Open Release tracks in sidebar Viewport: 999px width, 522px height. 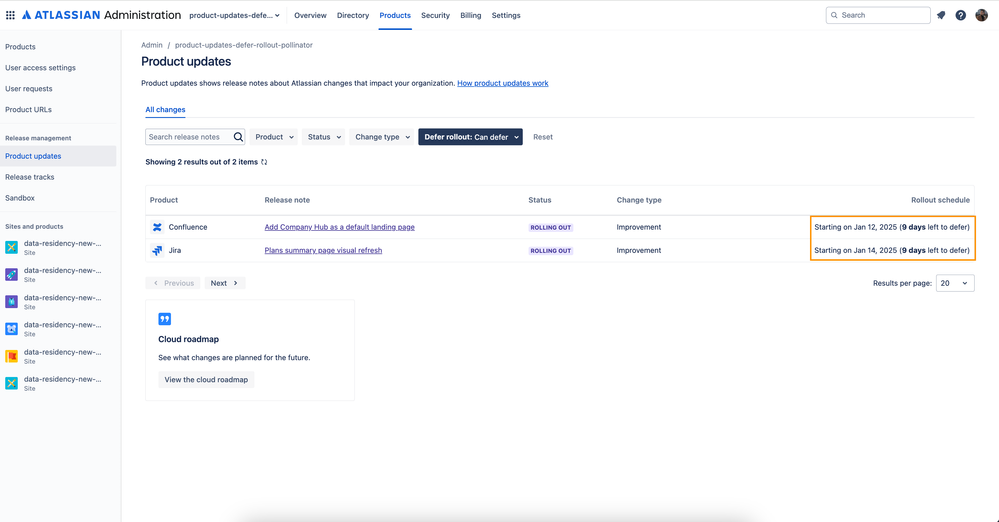(30, 177)
